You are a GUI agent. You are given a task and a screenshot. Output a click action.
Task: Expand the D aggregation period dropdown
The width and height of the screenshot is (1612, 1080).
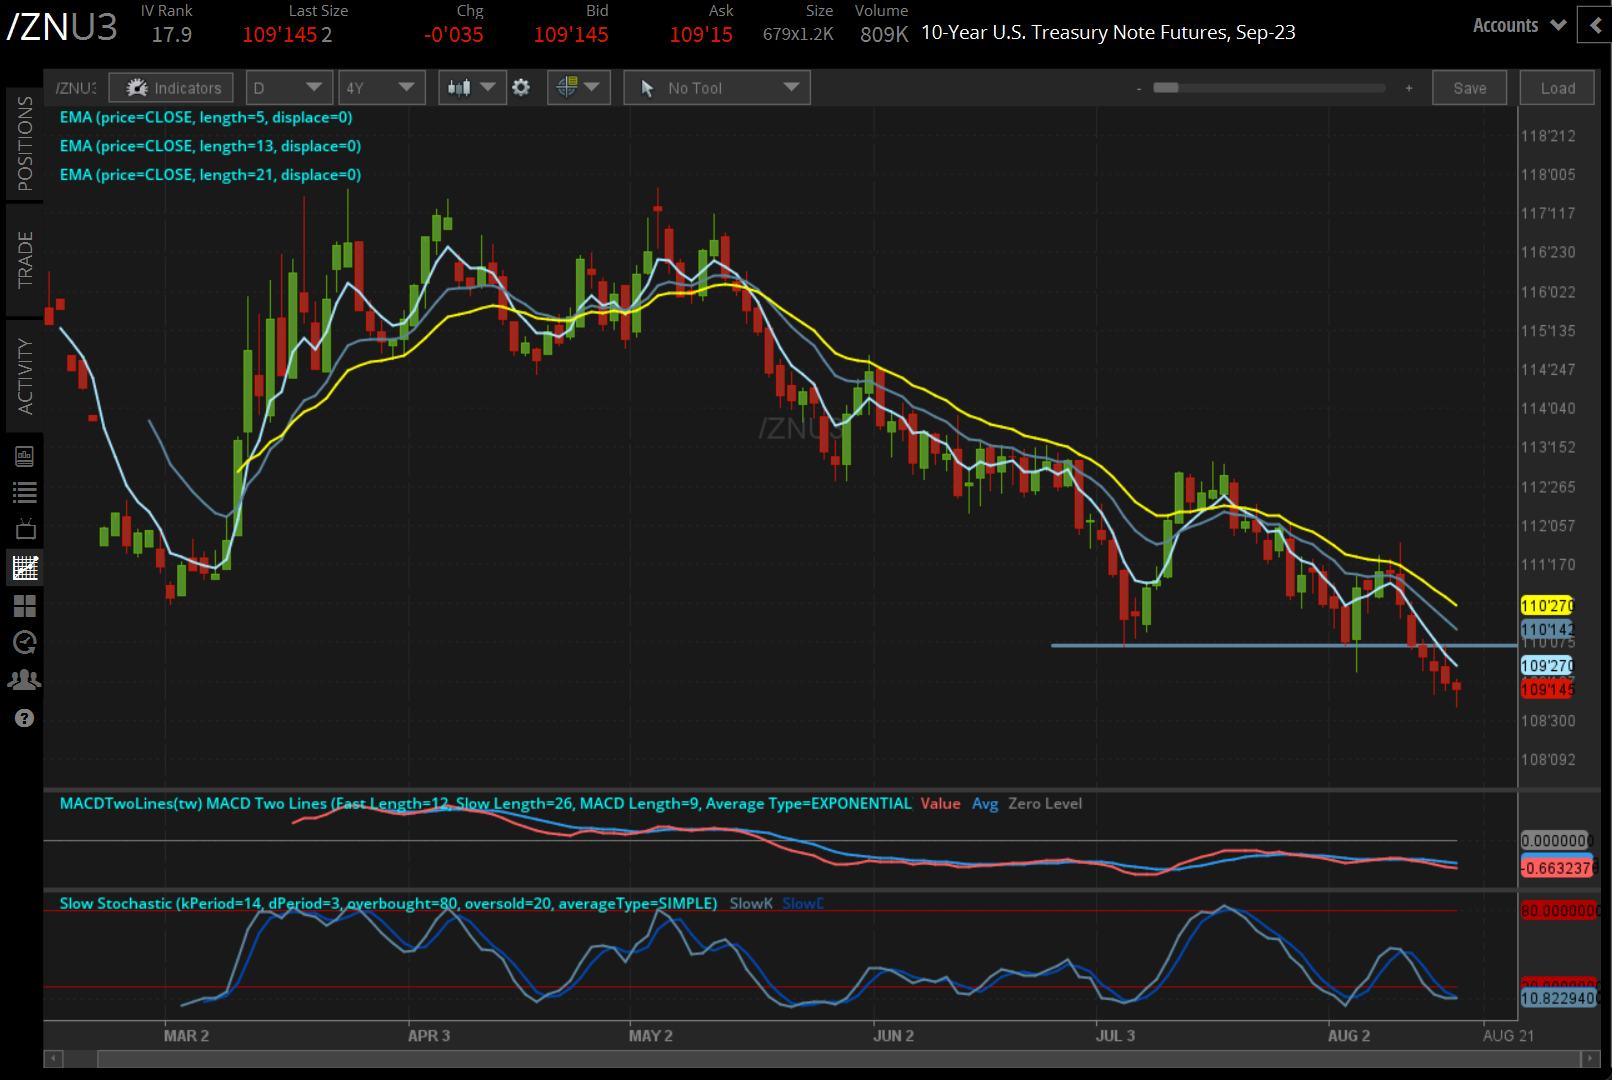[x=288, y=88]
